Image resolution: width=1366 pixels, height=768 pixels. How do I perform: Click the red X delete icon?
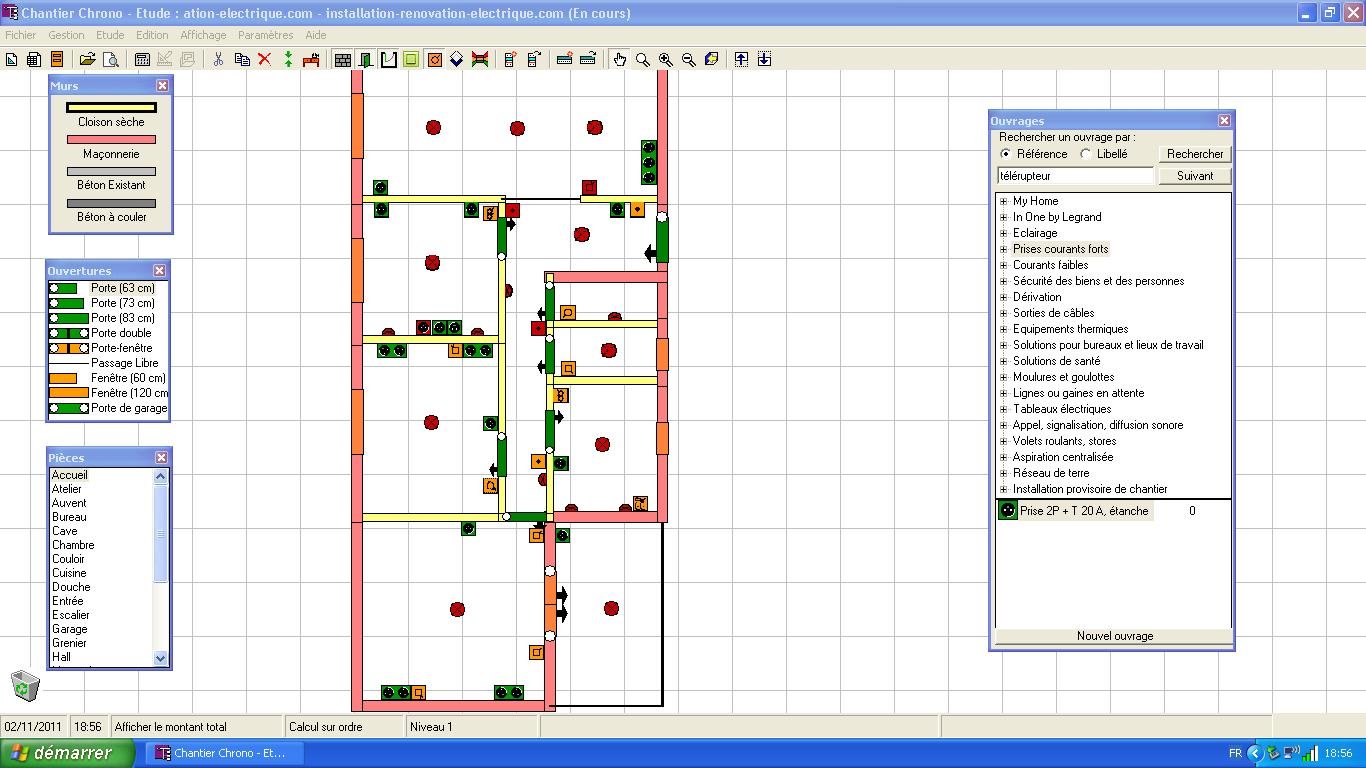265,60
